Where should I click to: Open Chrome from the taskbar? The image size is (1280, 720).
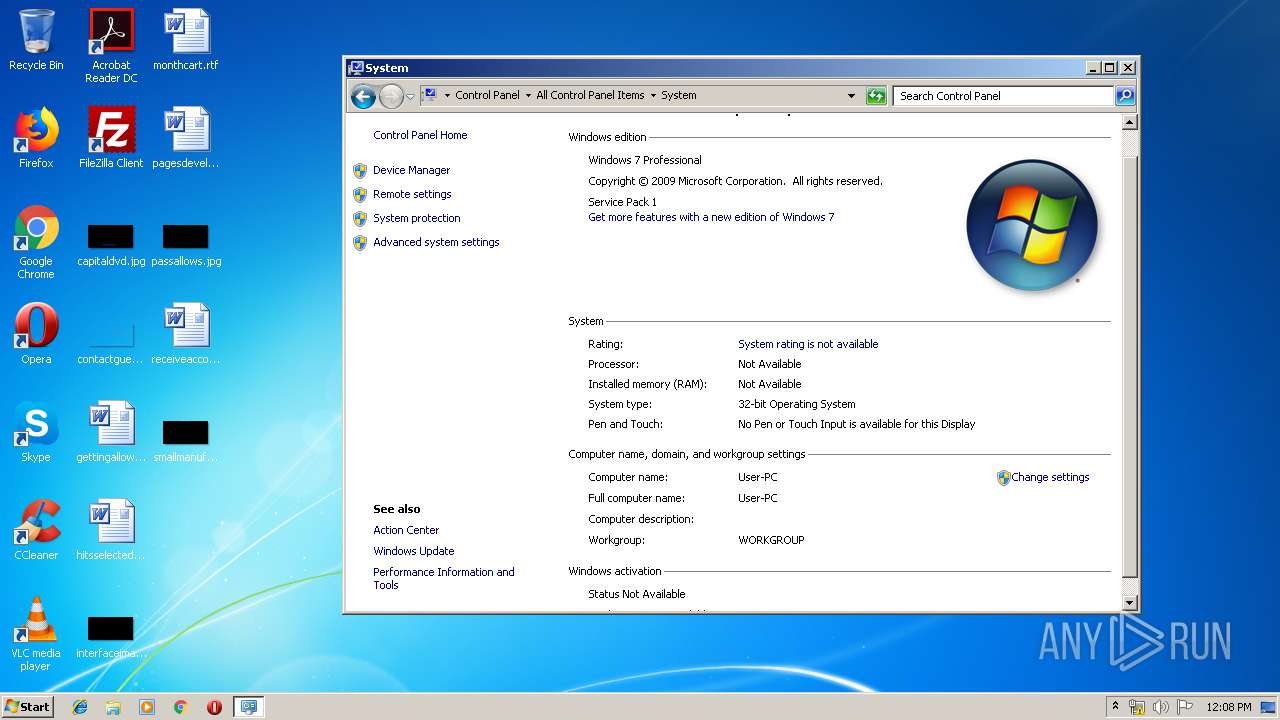tap(181, 707)
